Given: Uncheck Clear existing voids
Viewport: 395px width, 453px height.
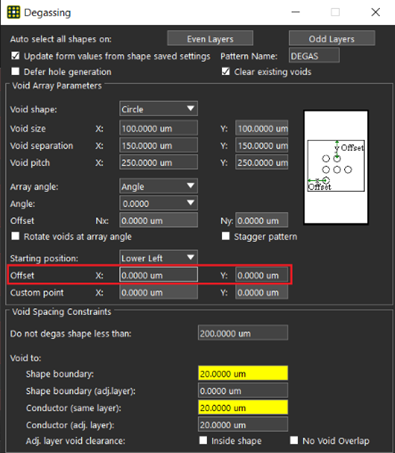Looking at the screenshot, I should [x=226, y=71].
